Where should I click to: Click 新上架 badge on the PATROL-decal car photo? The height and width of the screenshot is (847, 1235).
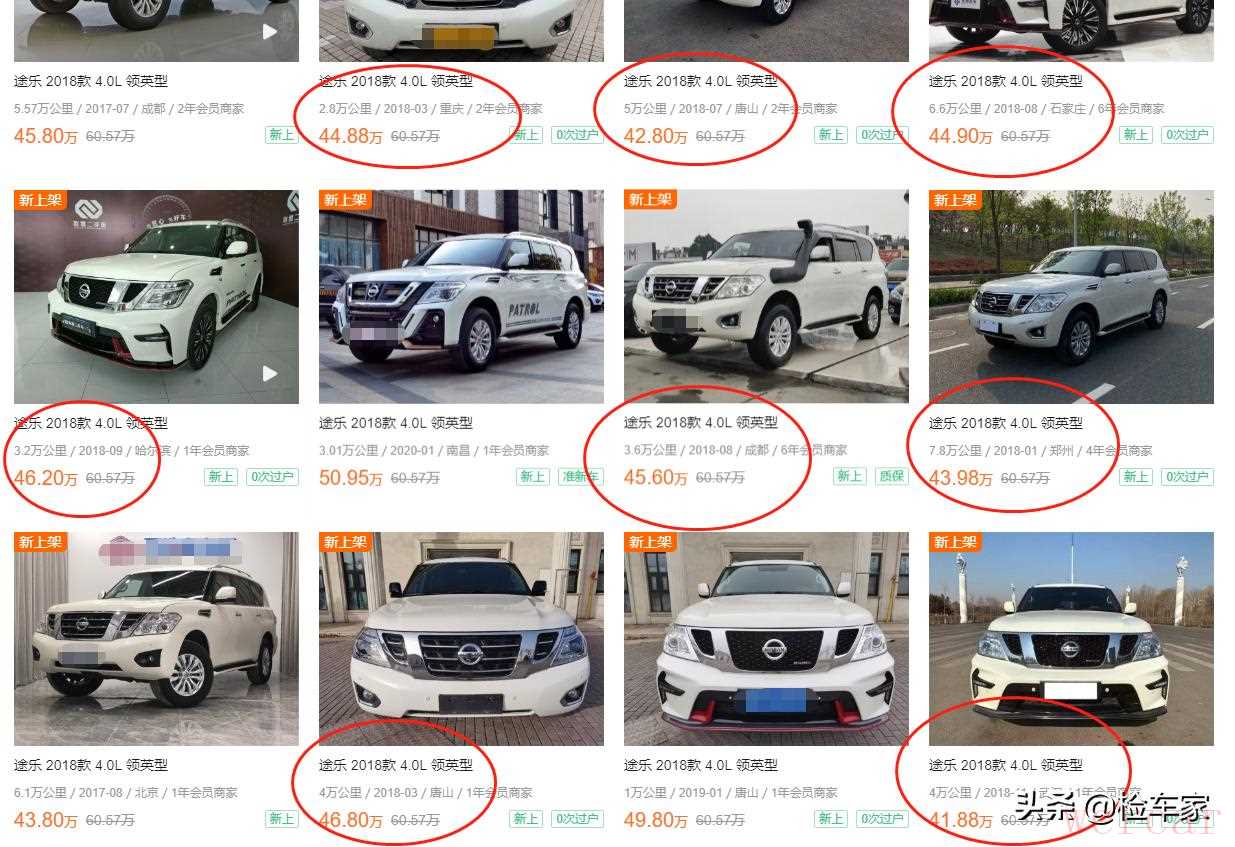[345, 200]
